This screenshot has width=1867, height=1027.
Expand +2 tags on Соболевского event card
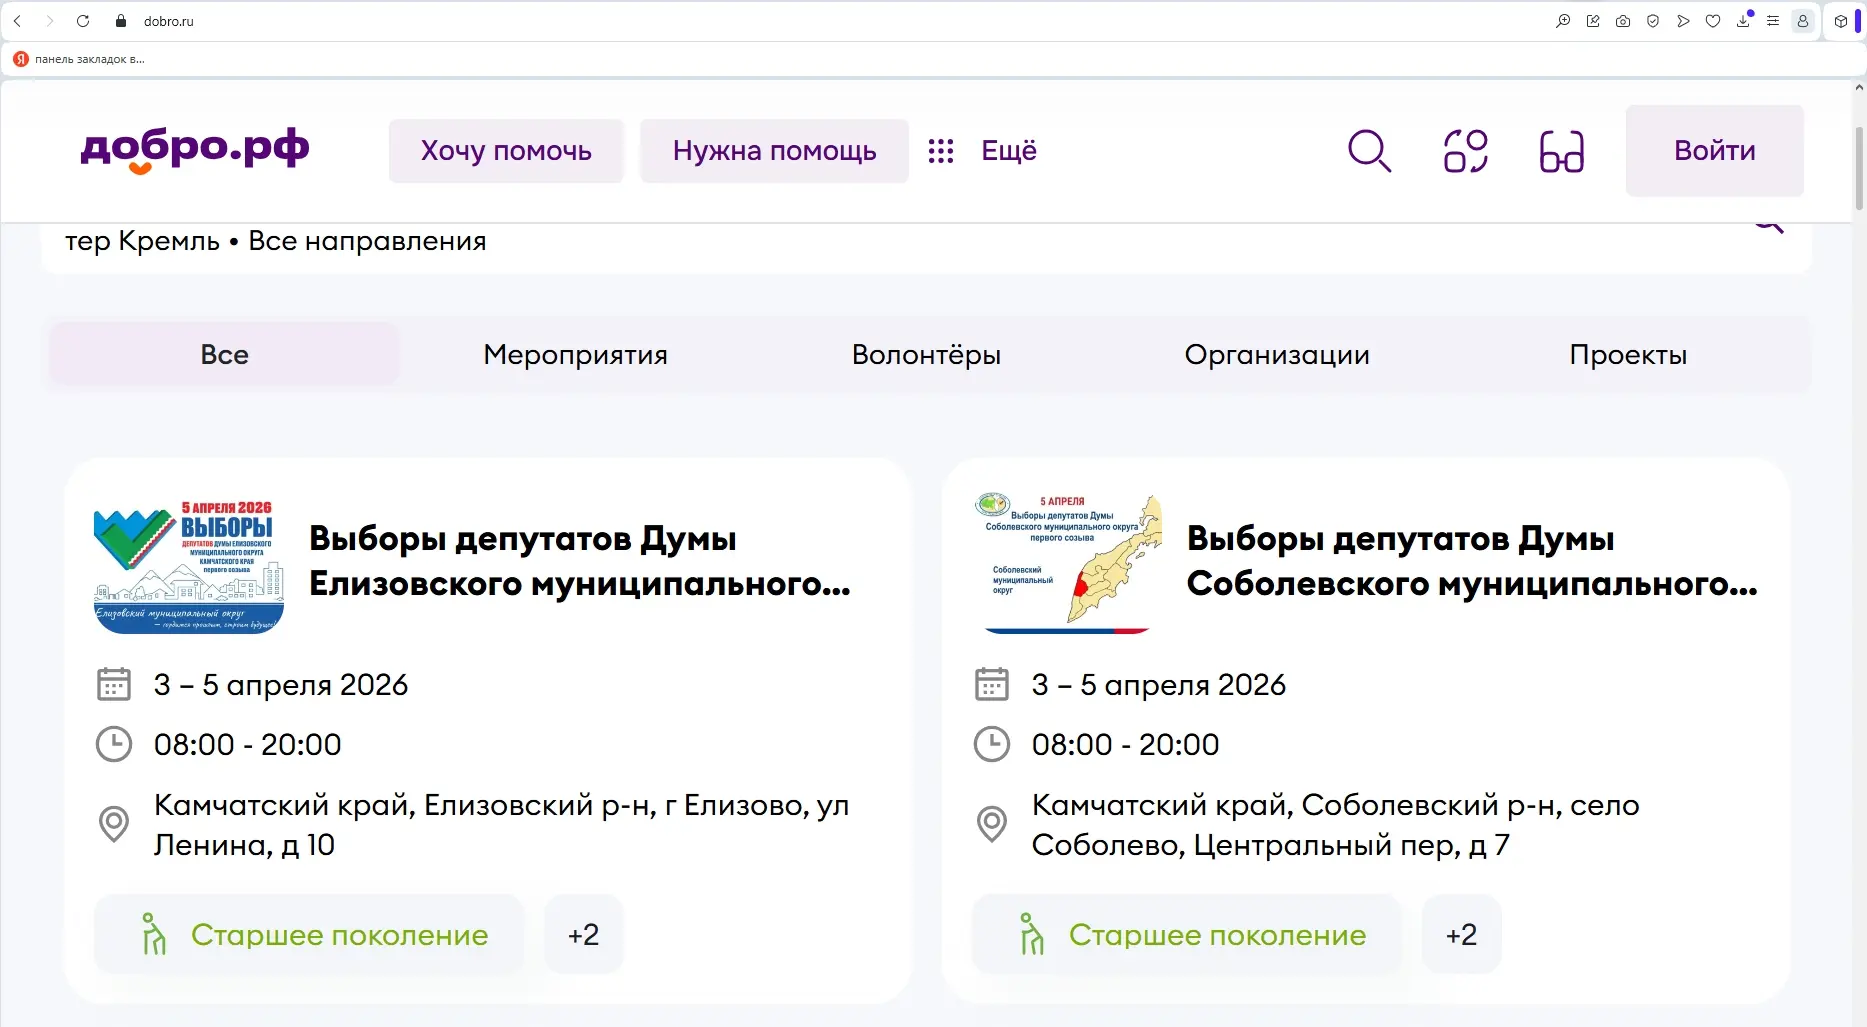click(x=1461, y=934)
